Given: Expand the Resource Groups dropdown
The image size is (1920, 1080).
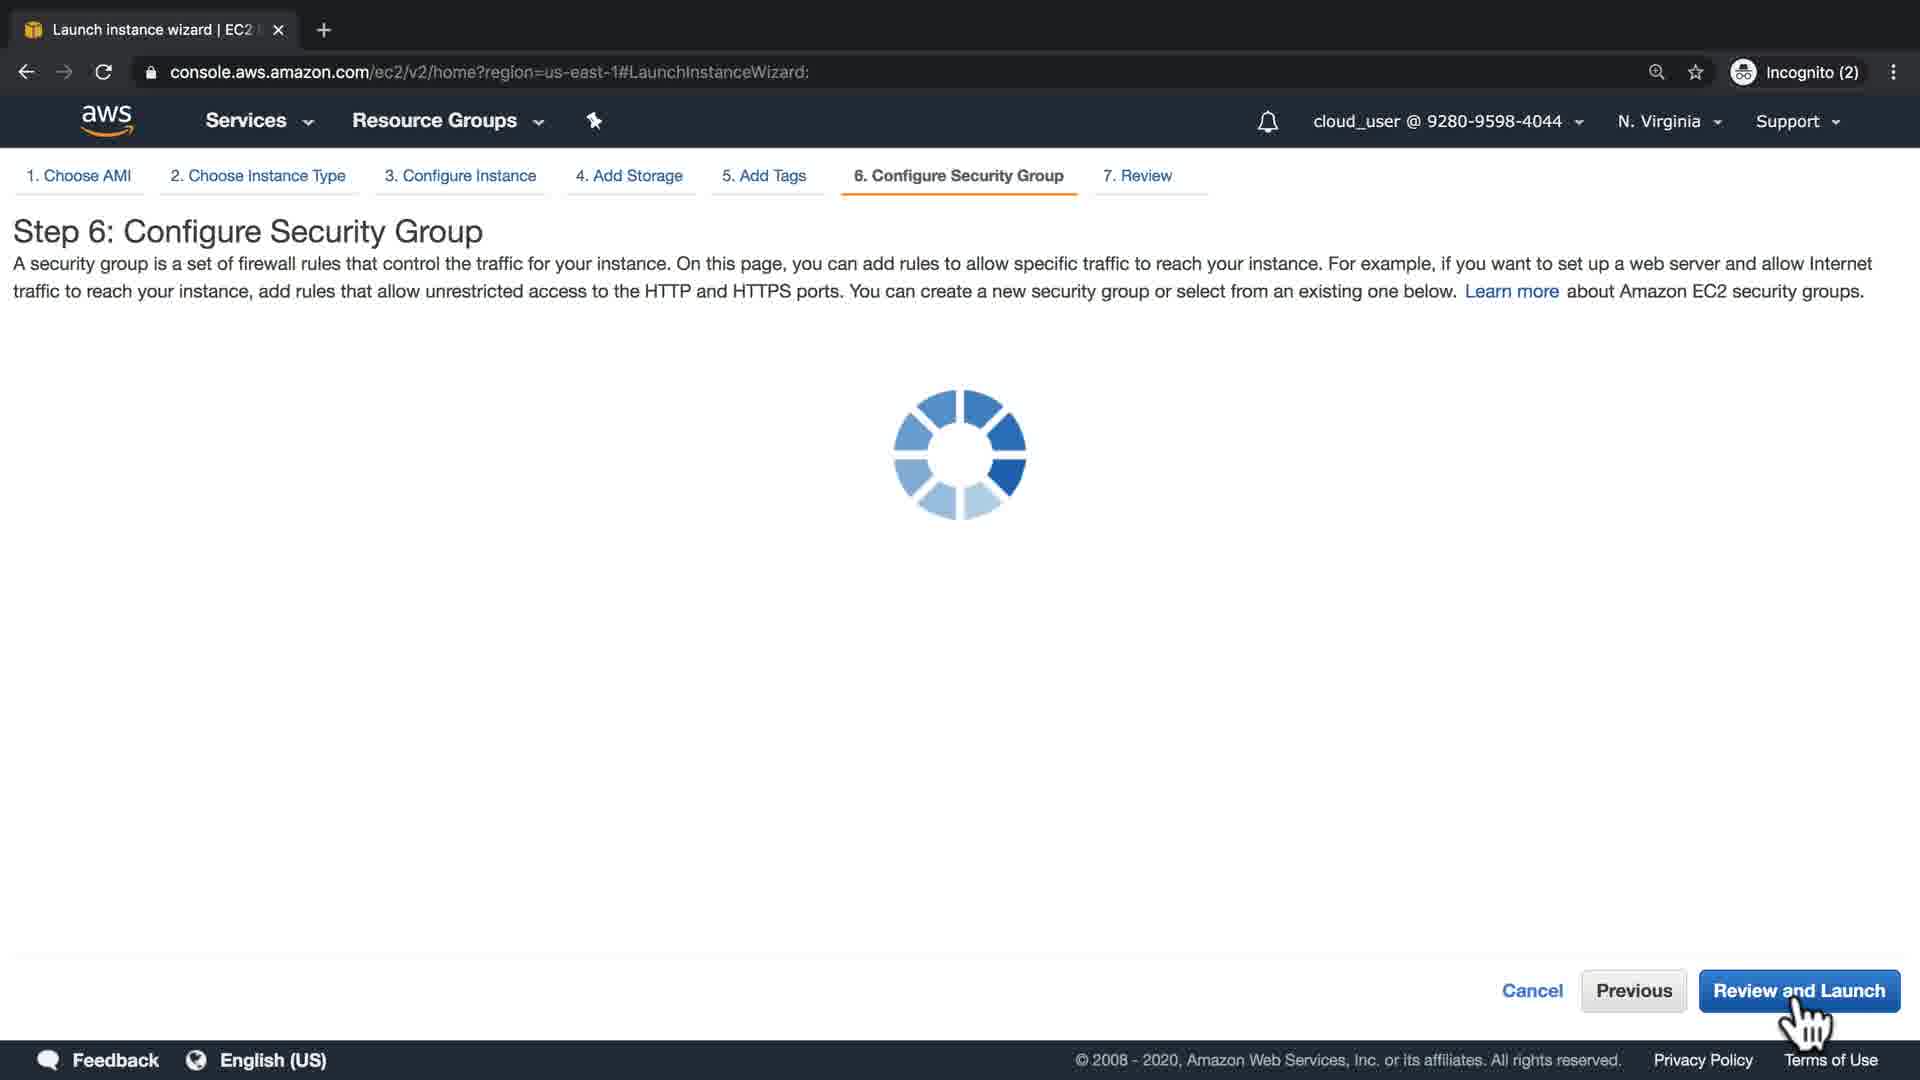Looking at the screenshot, I should (x=447, y=120).
